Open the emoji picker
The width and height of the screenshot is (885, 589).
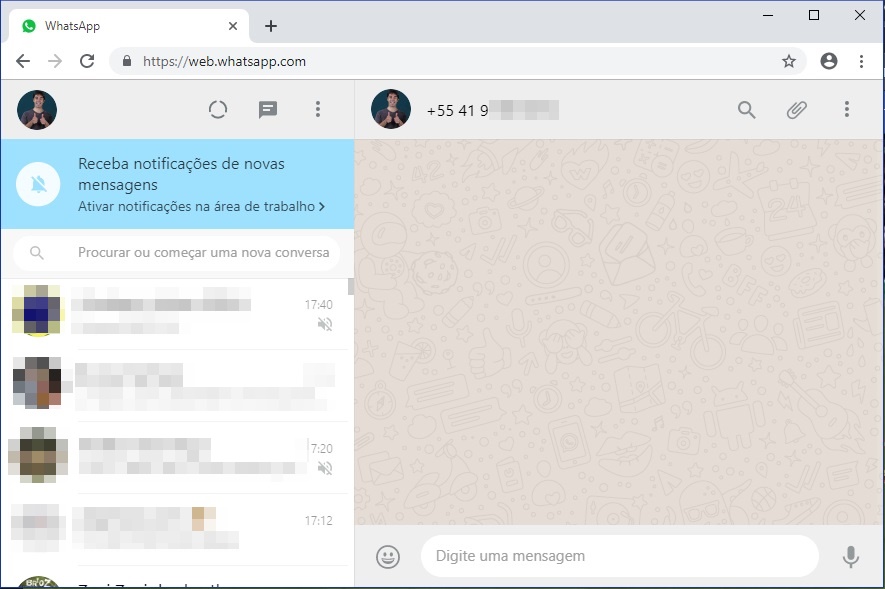(x=388, y=557)
